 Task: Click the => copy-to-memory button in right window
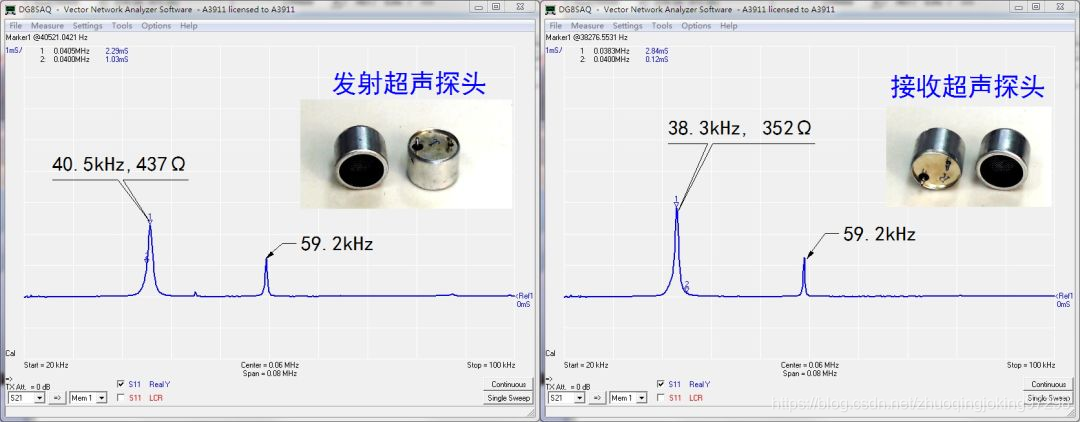[x=597, y=398]
